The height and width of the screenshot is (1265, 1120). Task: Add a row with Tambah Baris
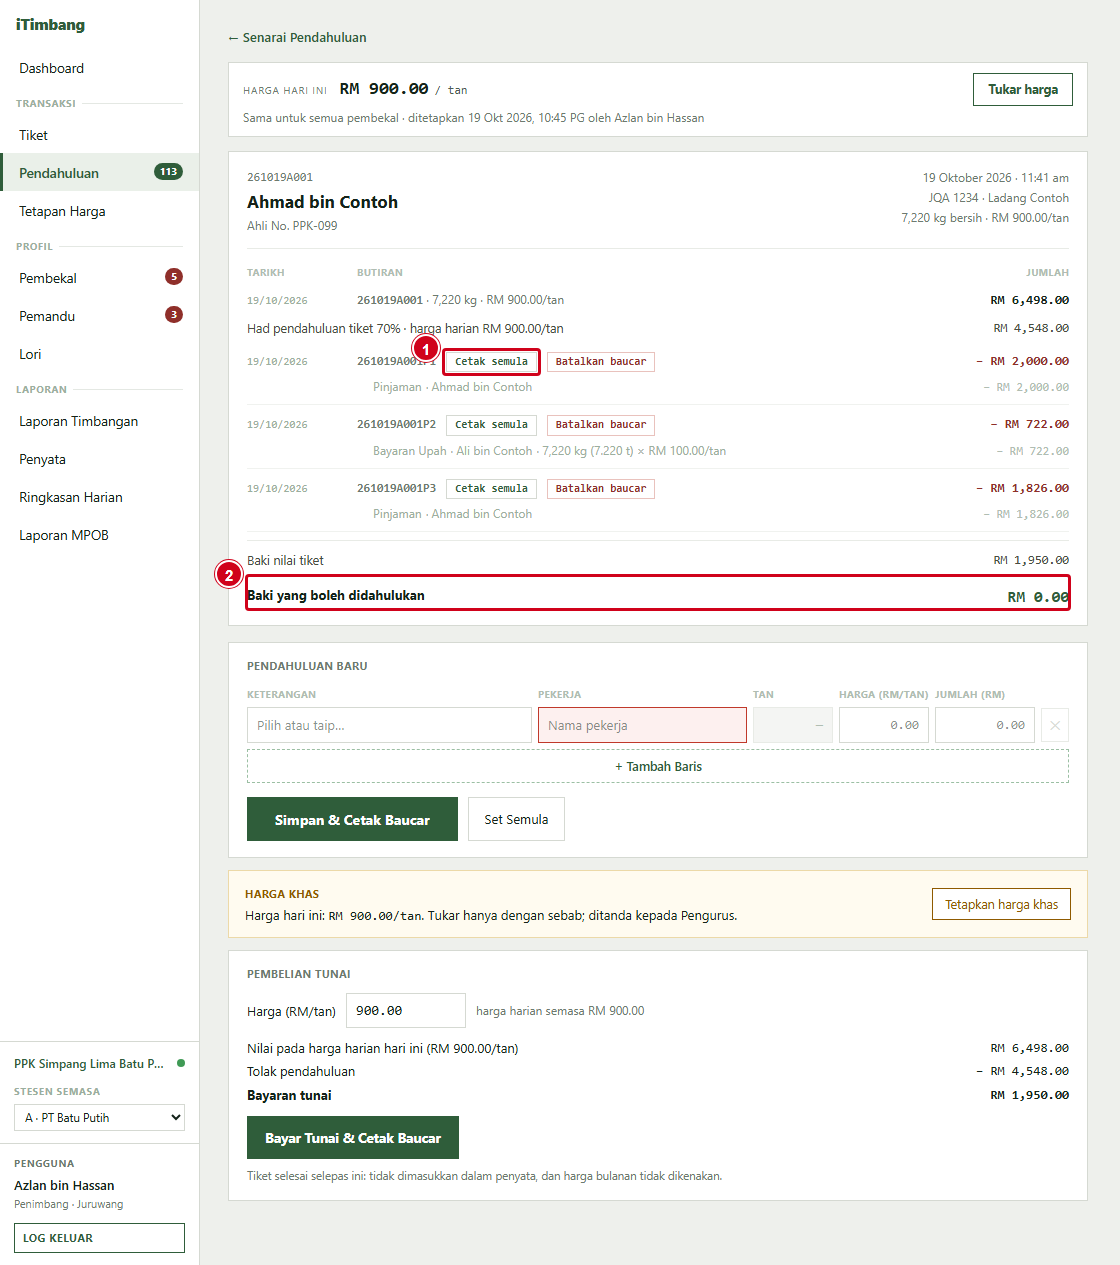coord(658,766)
